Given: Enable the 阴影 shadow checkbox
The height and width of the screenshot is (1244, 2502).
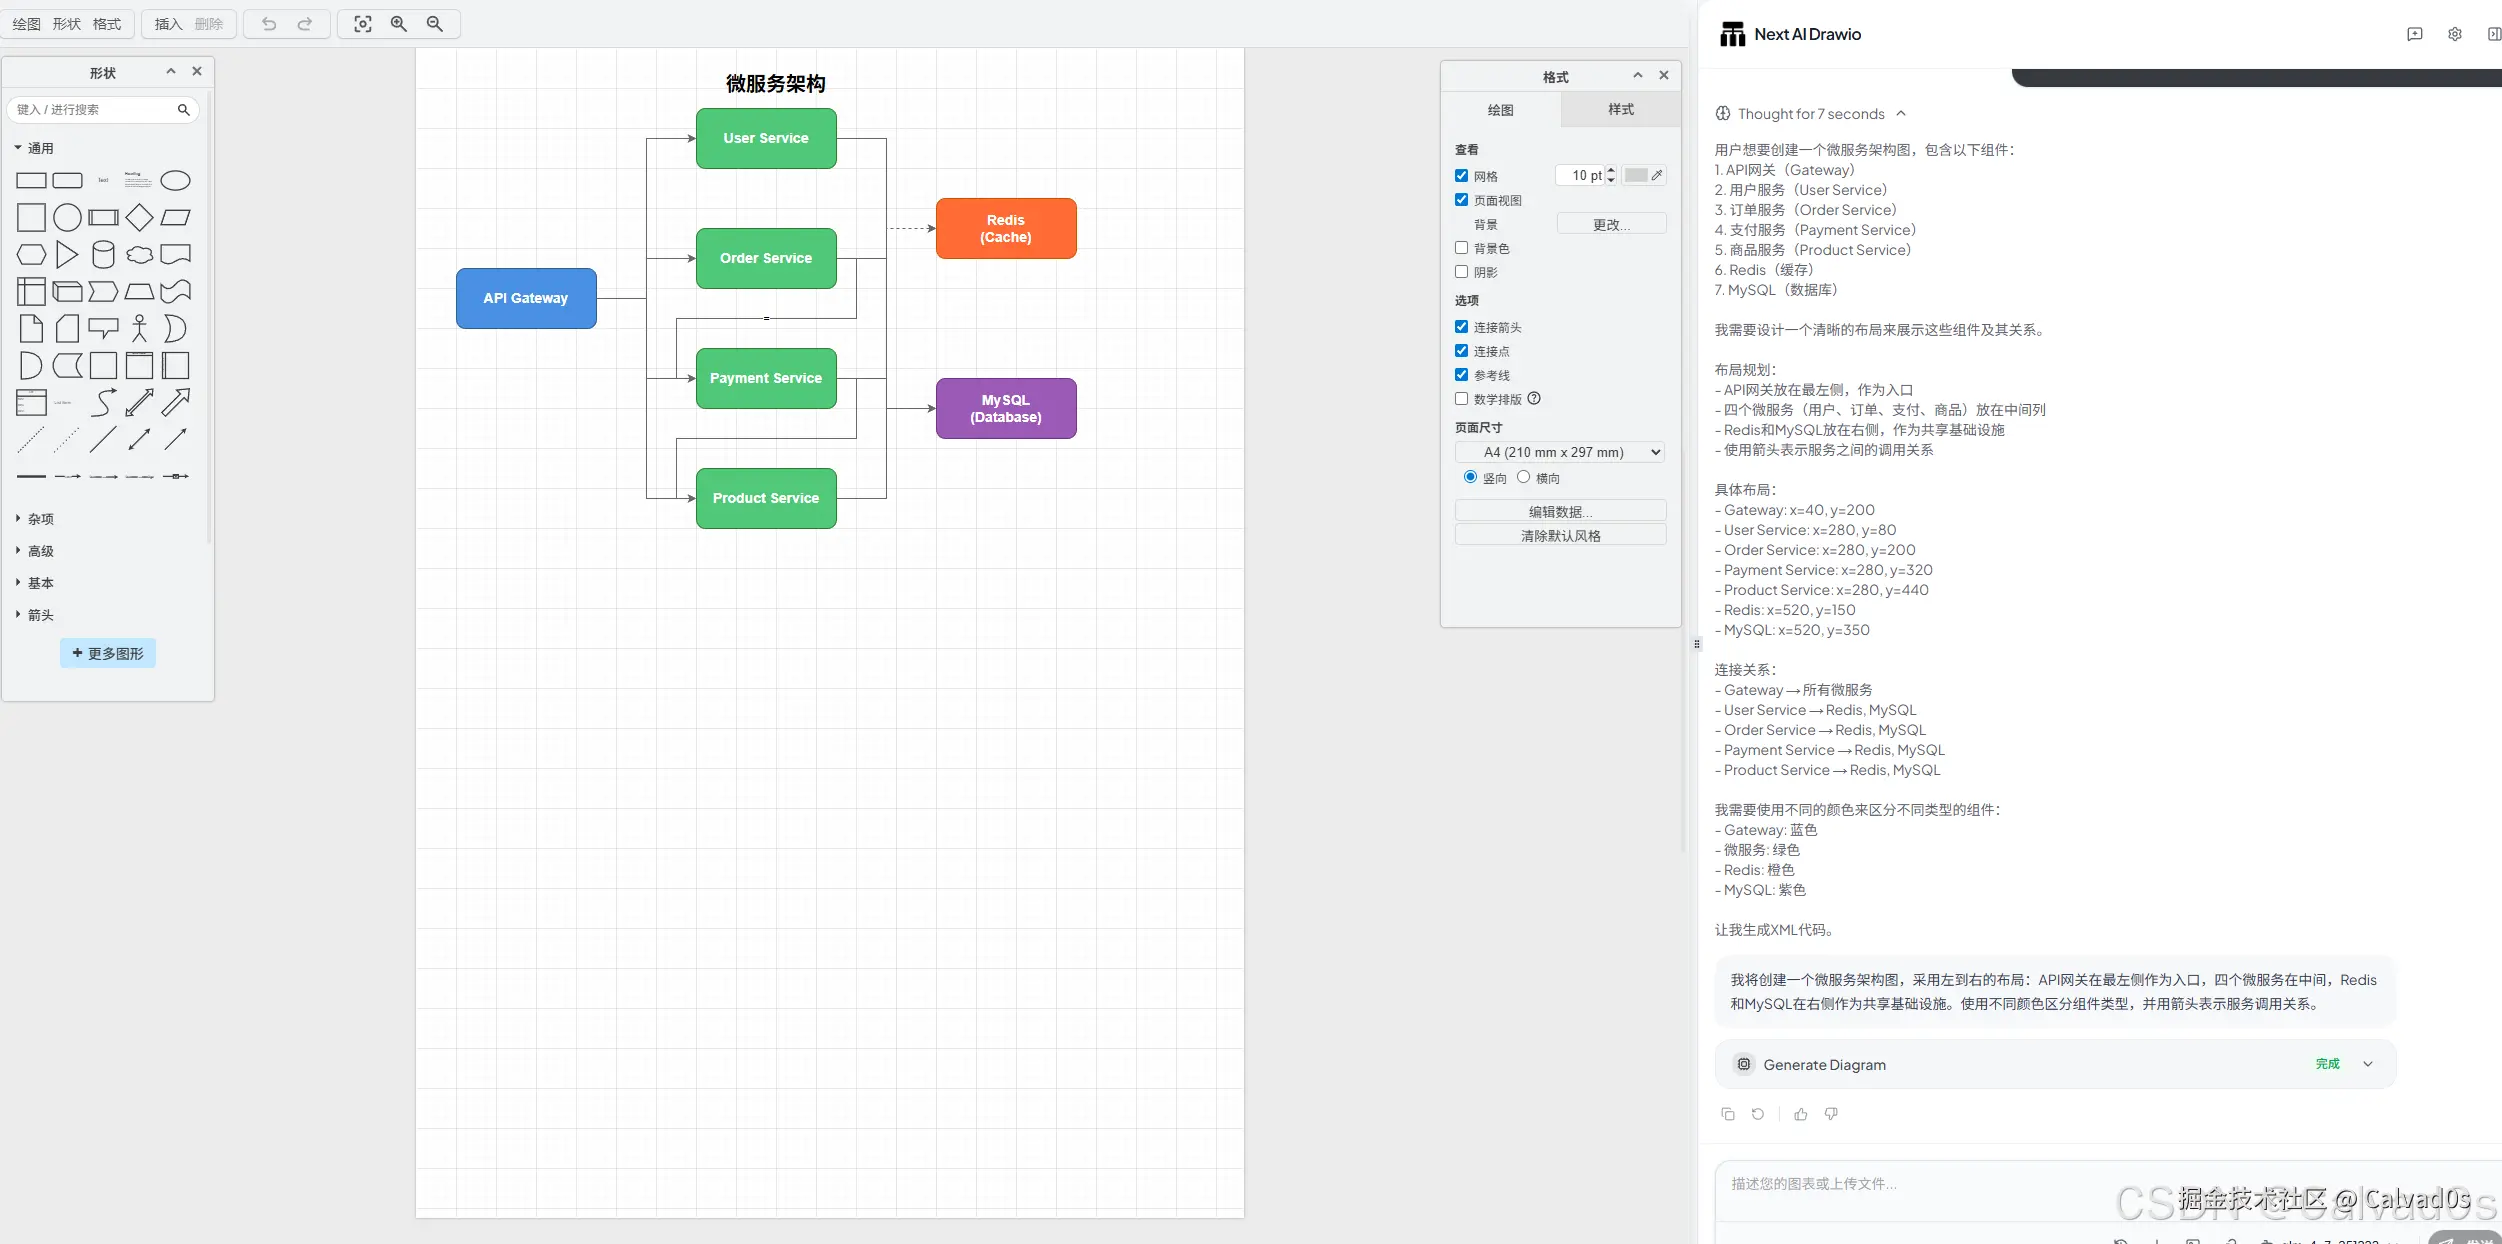Looking at the screenshot, I should [x=1461, y=272].
